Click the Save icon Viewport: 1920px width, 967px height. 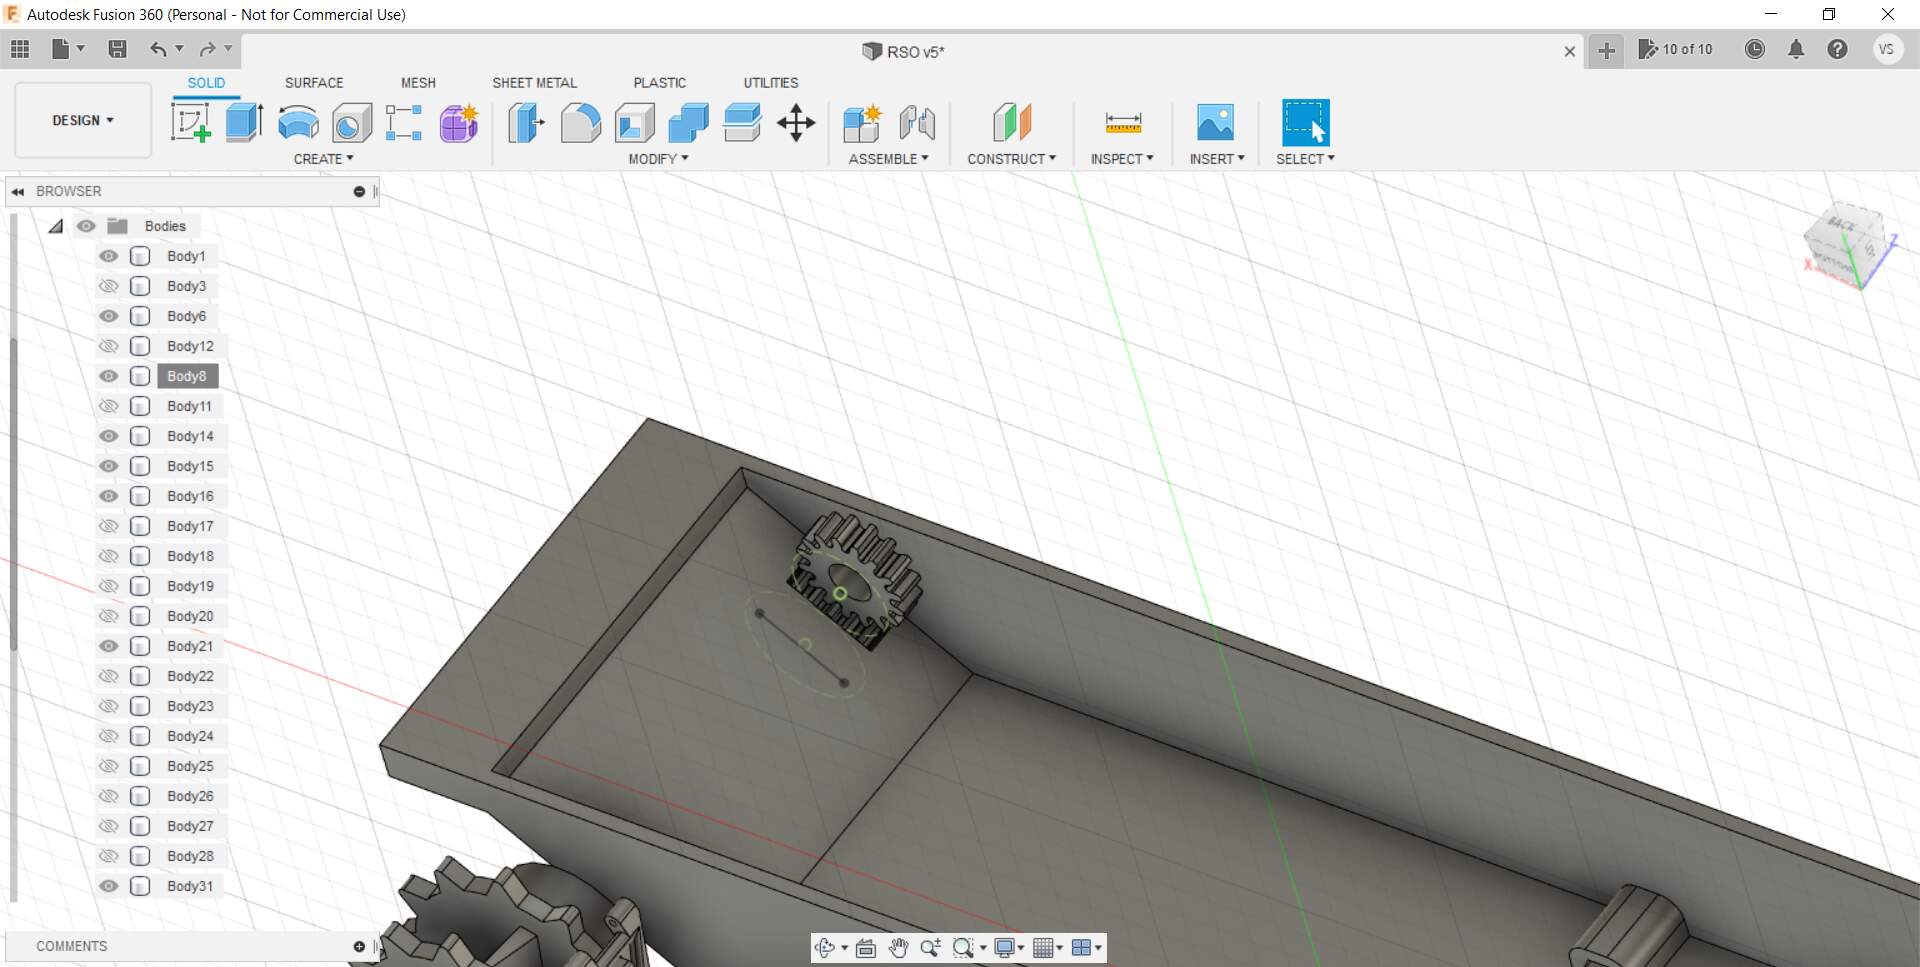pyautogui.click(x=117, y=49)
